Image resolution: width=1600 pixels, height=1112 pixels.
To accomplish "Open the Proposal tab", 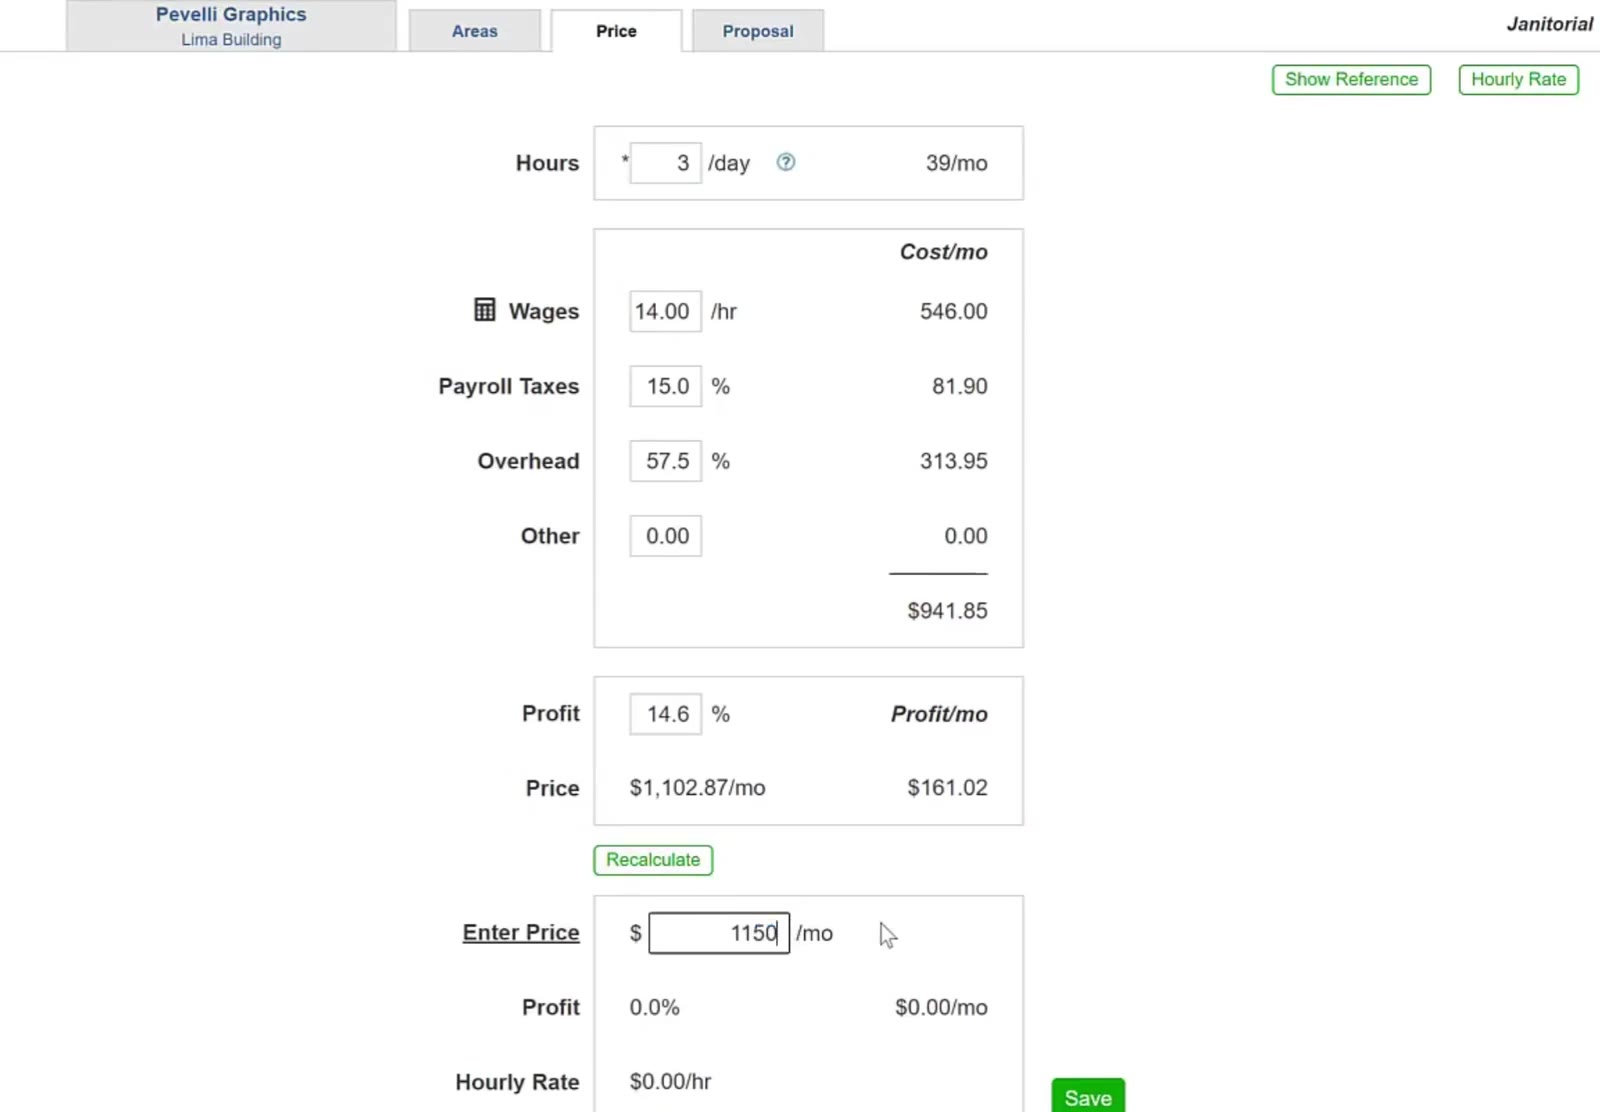I will tap(758, 31).
